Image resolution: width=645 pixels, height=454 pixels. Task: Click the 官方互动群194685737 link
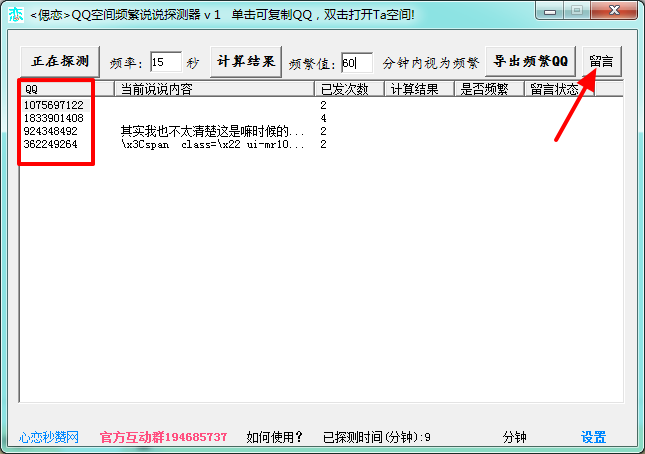tap(163, 437)
